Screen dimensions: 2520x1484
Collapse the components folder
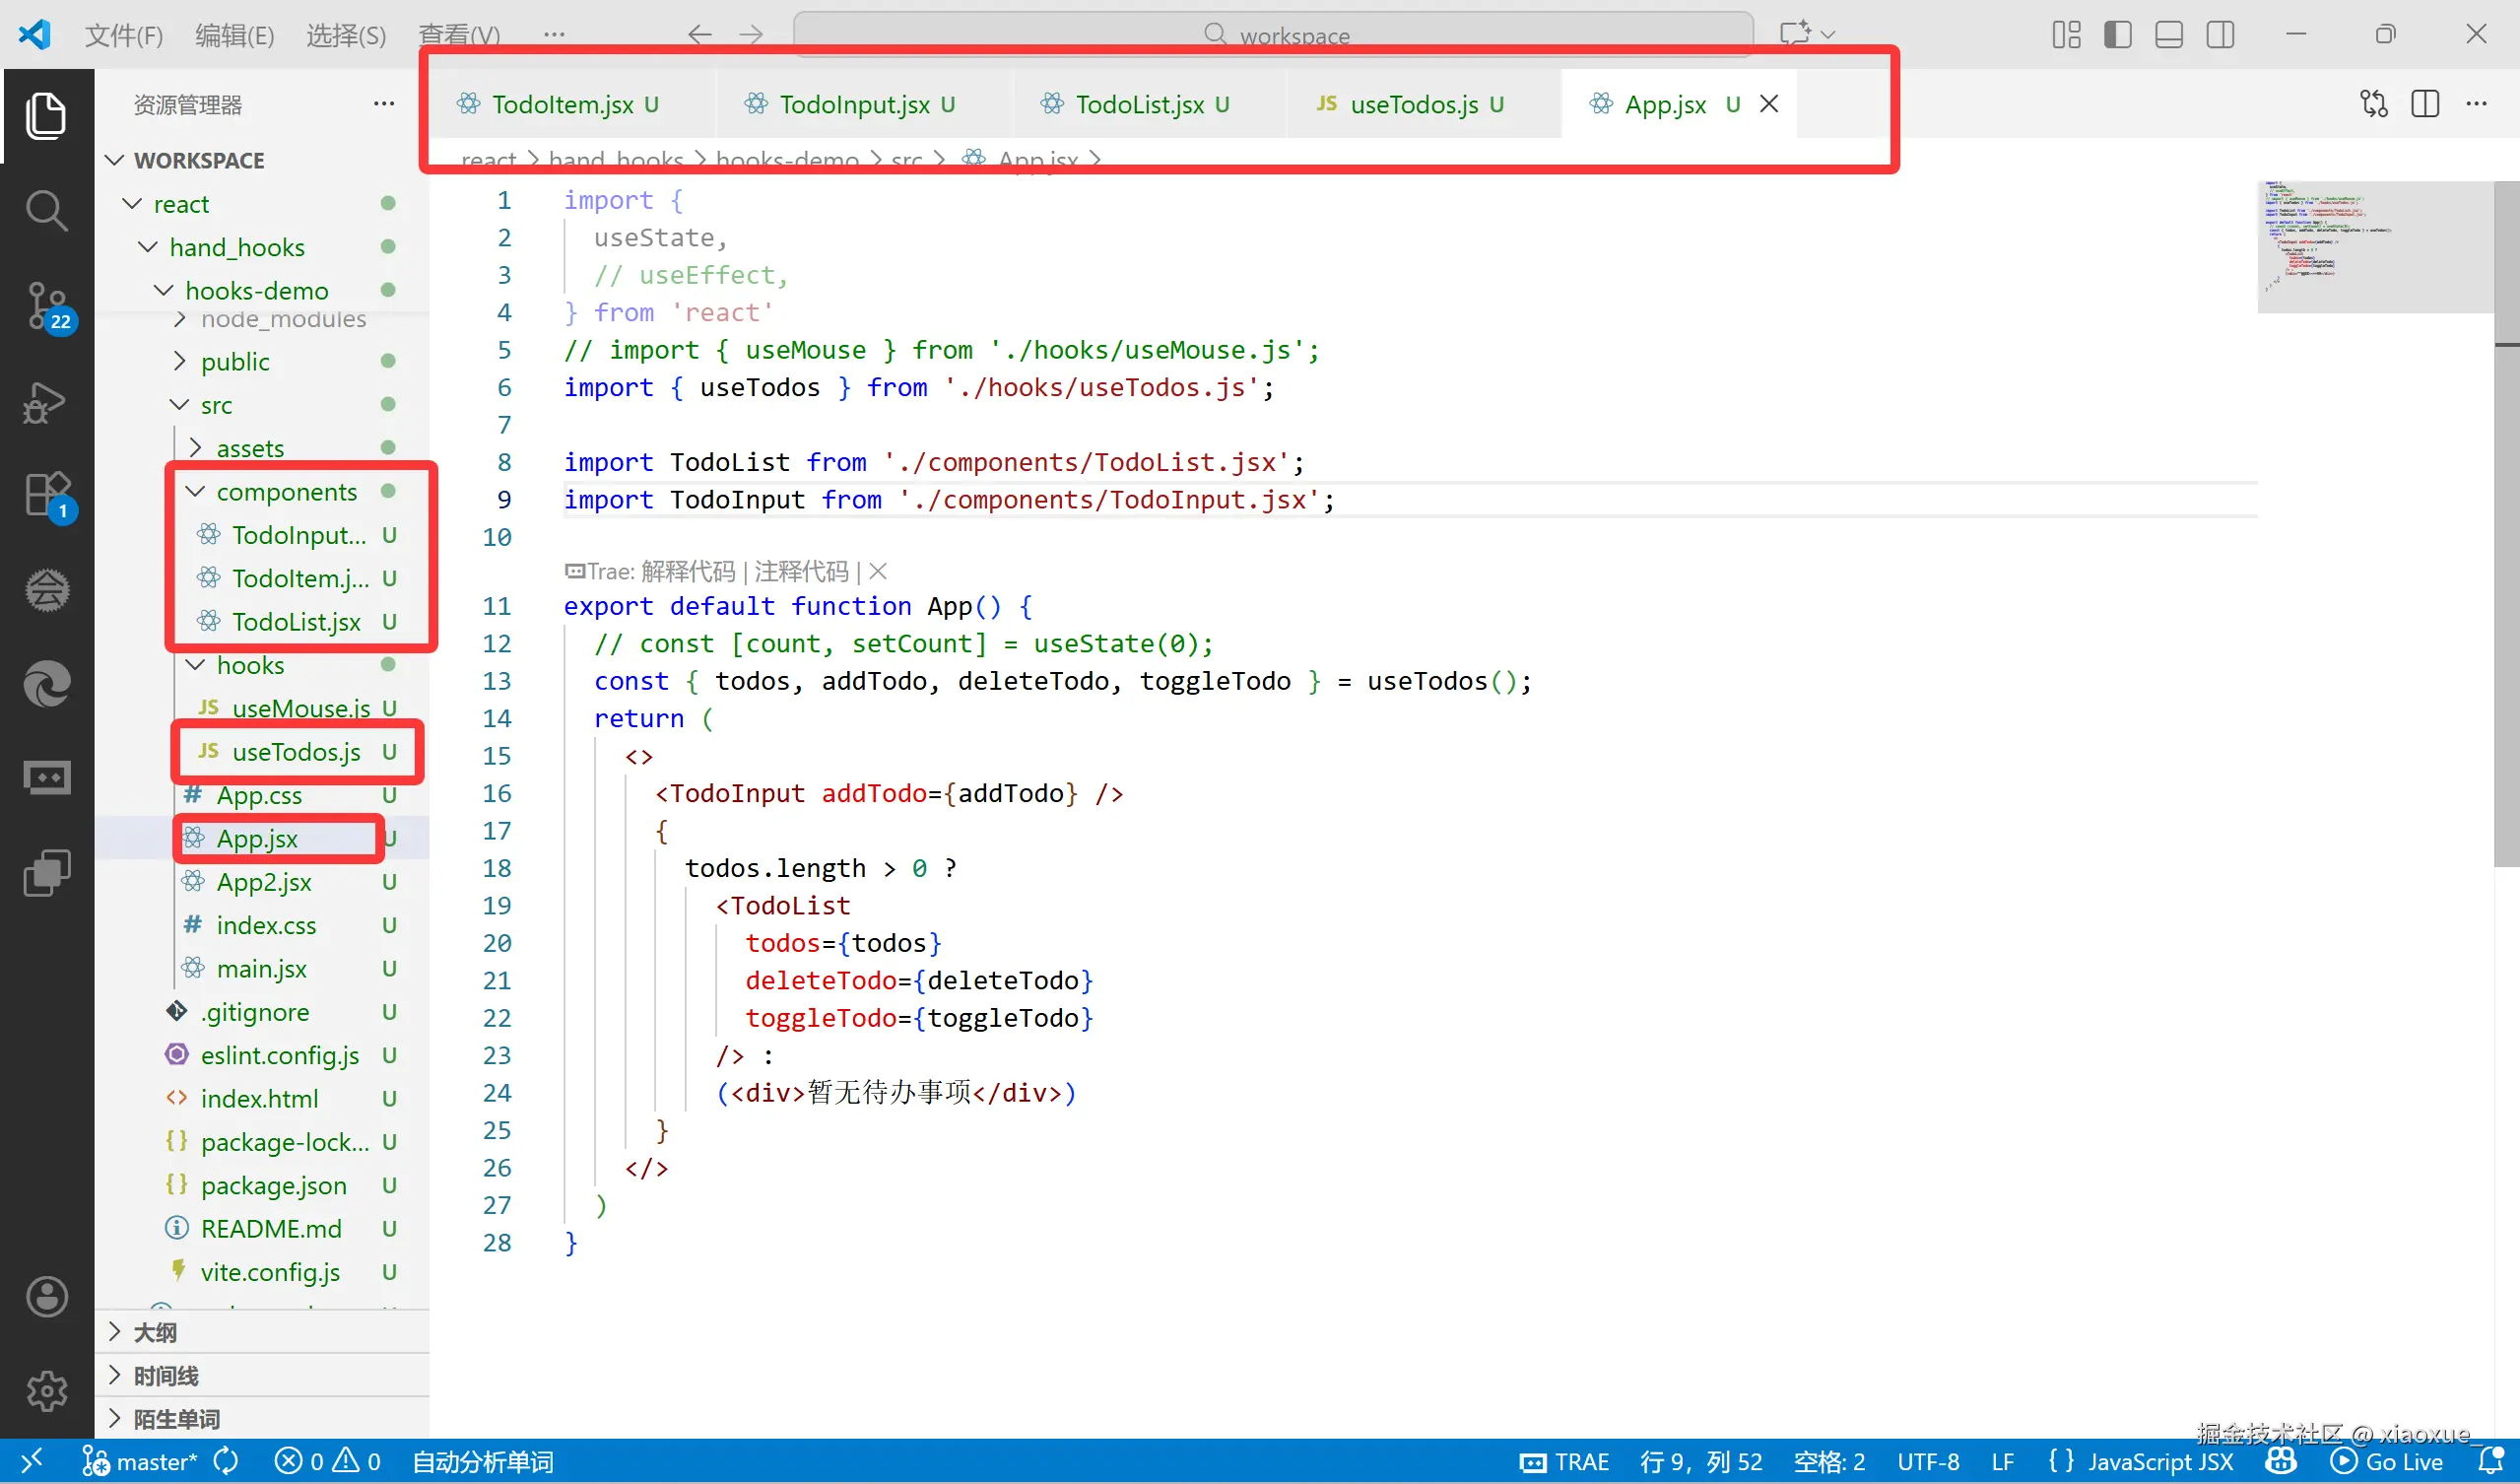[x=286, y=492]
